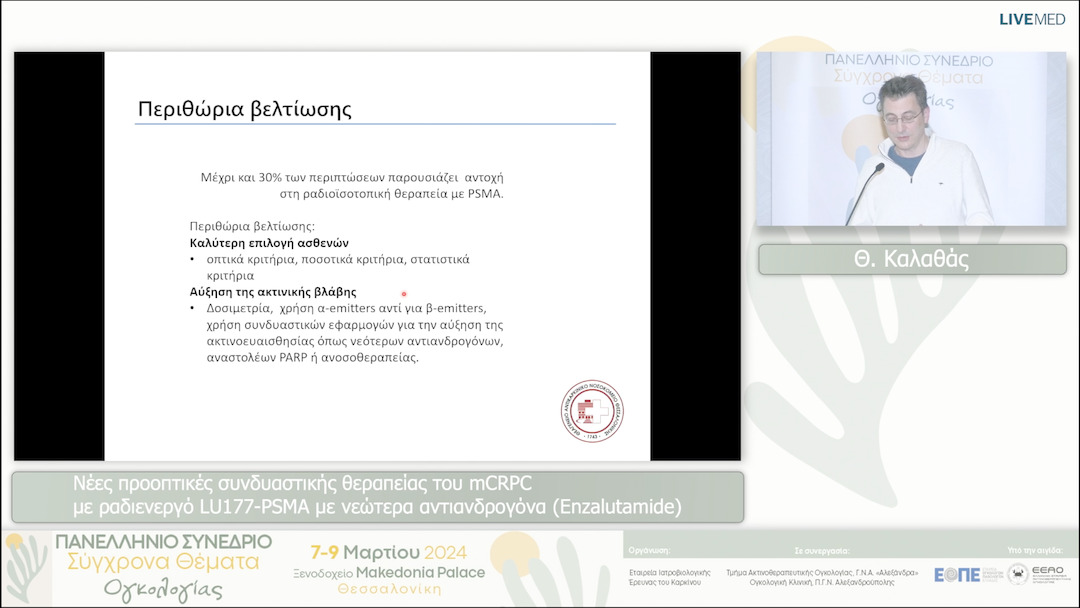The height and width of the screenshot is (608, 1080).
Task: Click the red laser pointer dot on slide
Action: tap(404, 294)
